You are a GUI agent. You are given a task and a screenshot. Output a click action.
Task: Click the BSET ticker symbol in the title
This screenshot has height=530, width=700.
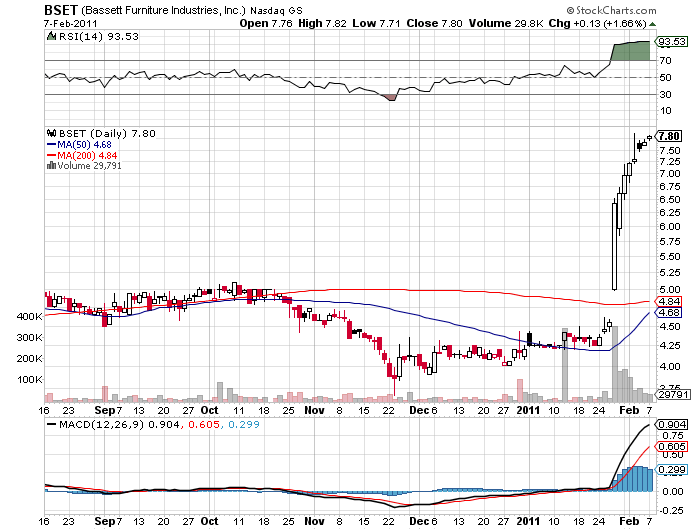point(61,10)
